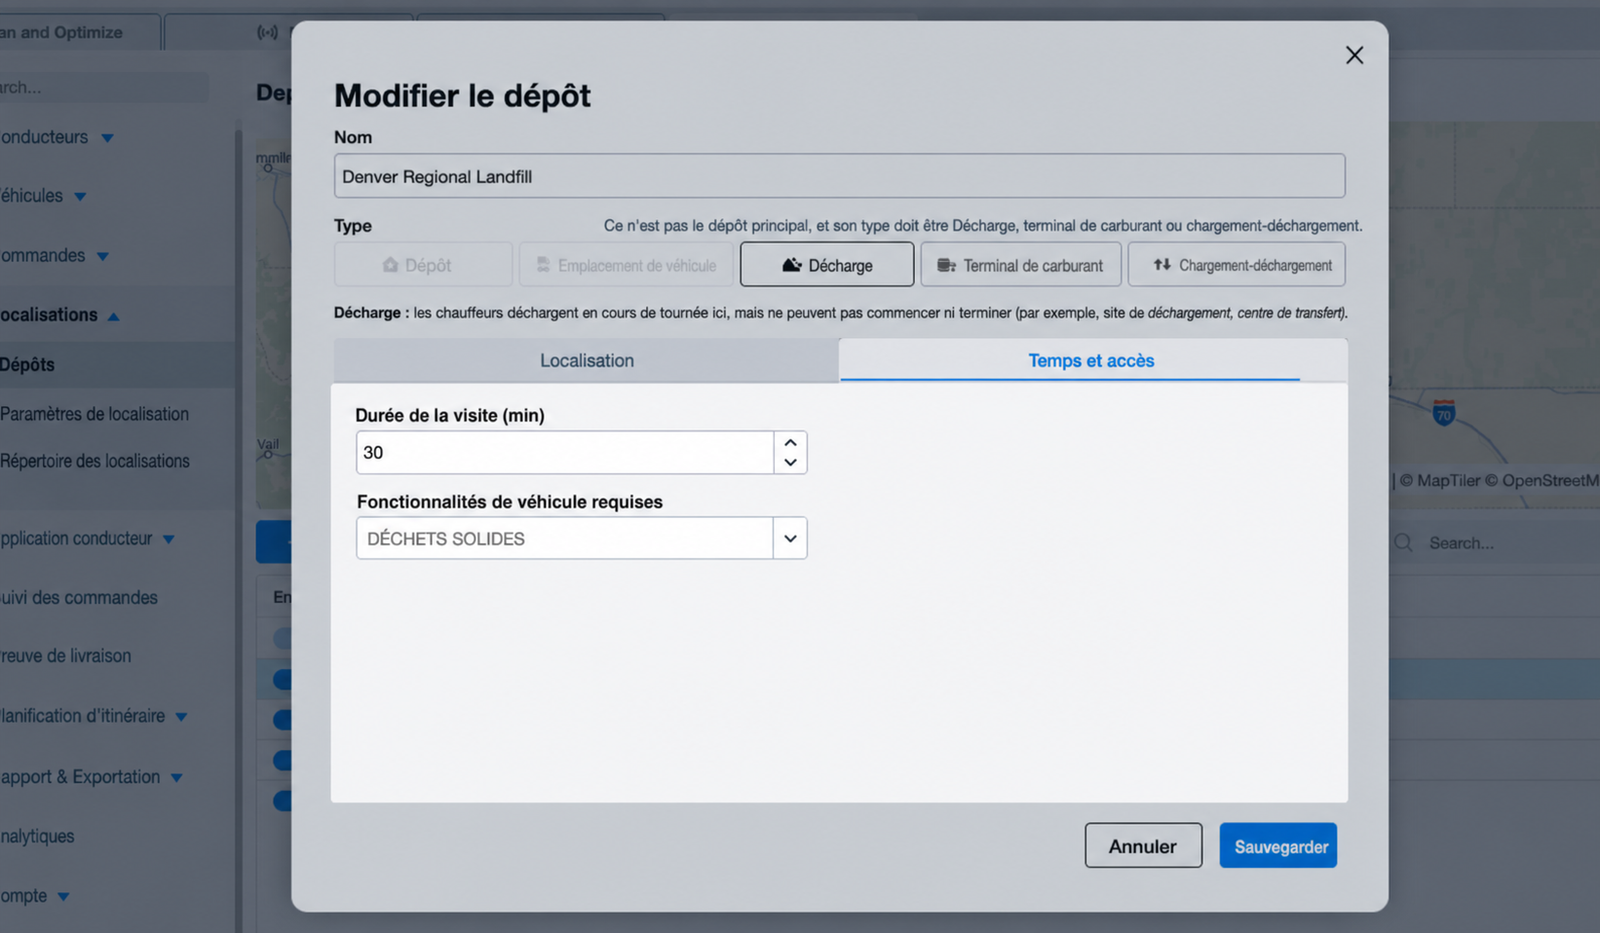
Task: Click the fuel terminal truck icon
Action: point(946,265)
